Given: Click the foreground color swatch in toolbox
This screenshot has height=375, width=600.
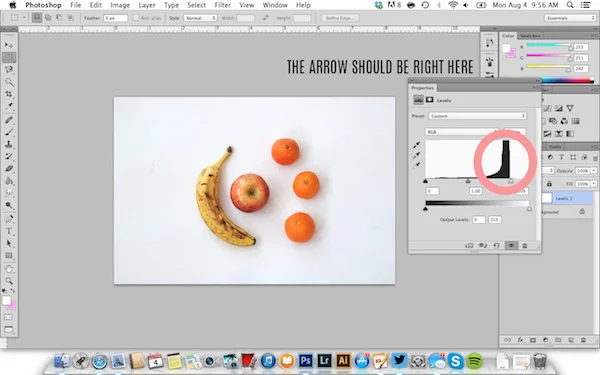Looking at the screenshot, I should (x=7, y=301).
